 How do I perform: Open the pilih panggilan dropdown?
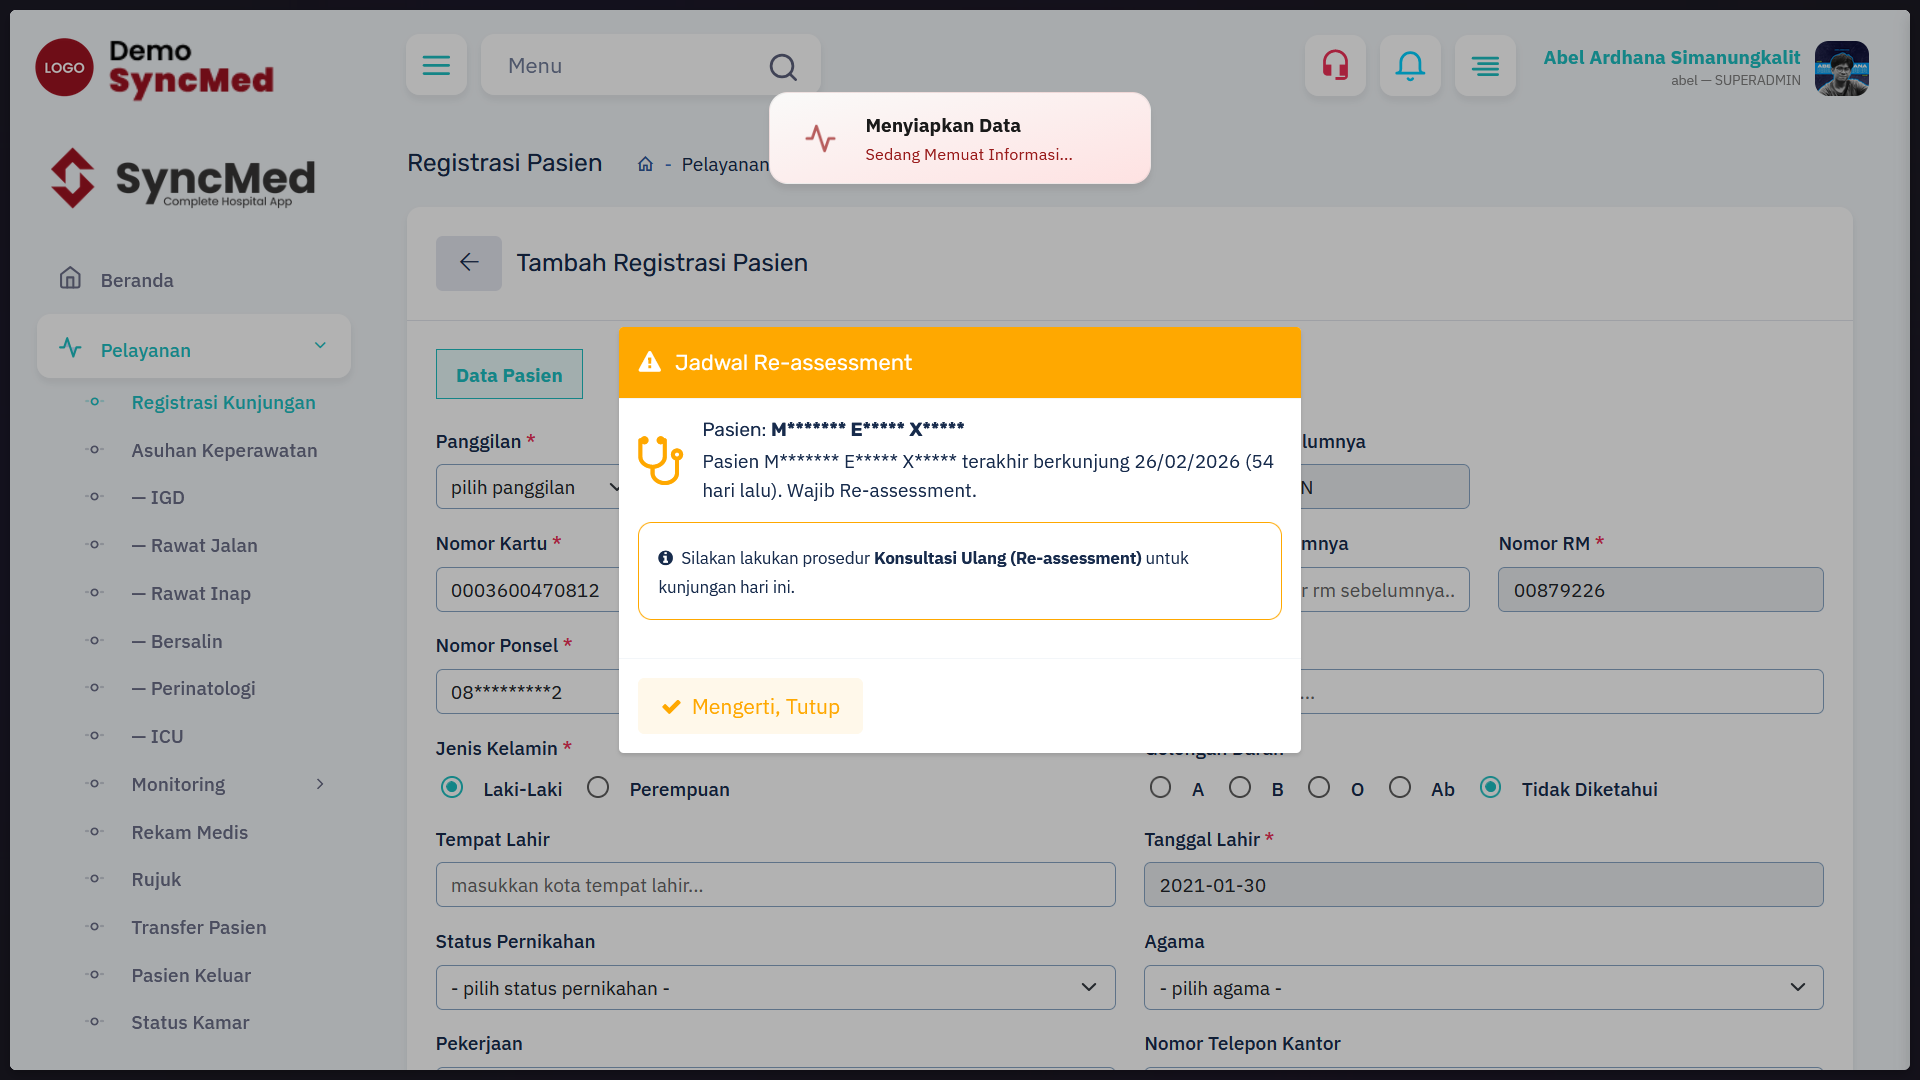tap(528, 487)
